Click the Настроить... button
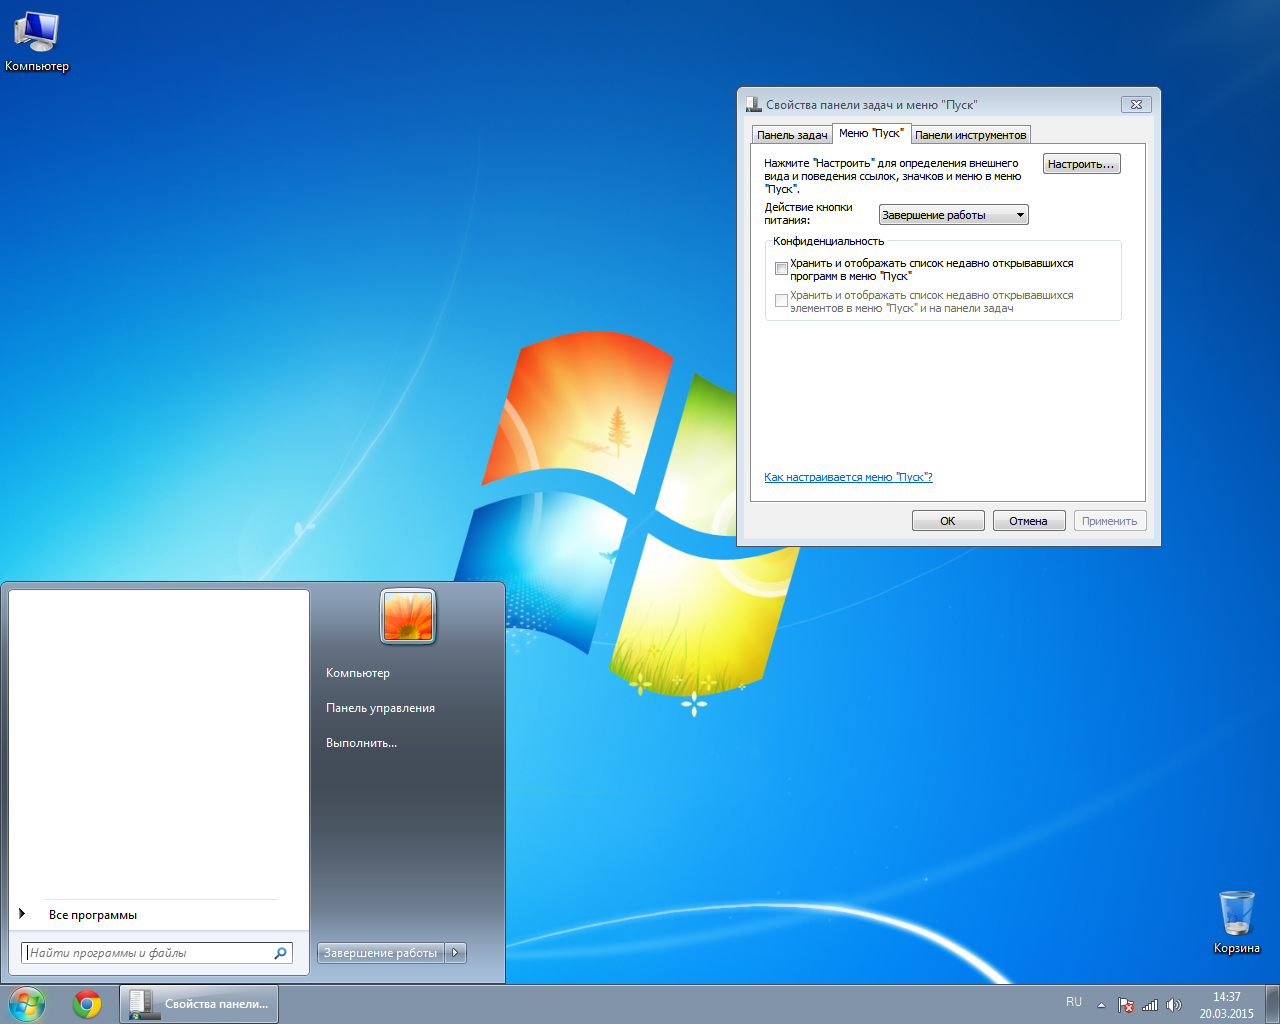 [1081, 164]
